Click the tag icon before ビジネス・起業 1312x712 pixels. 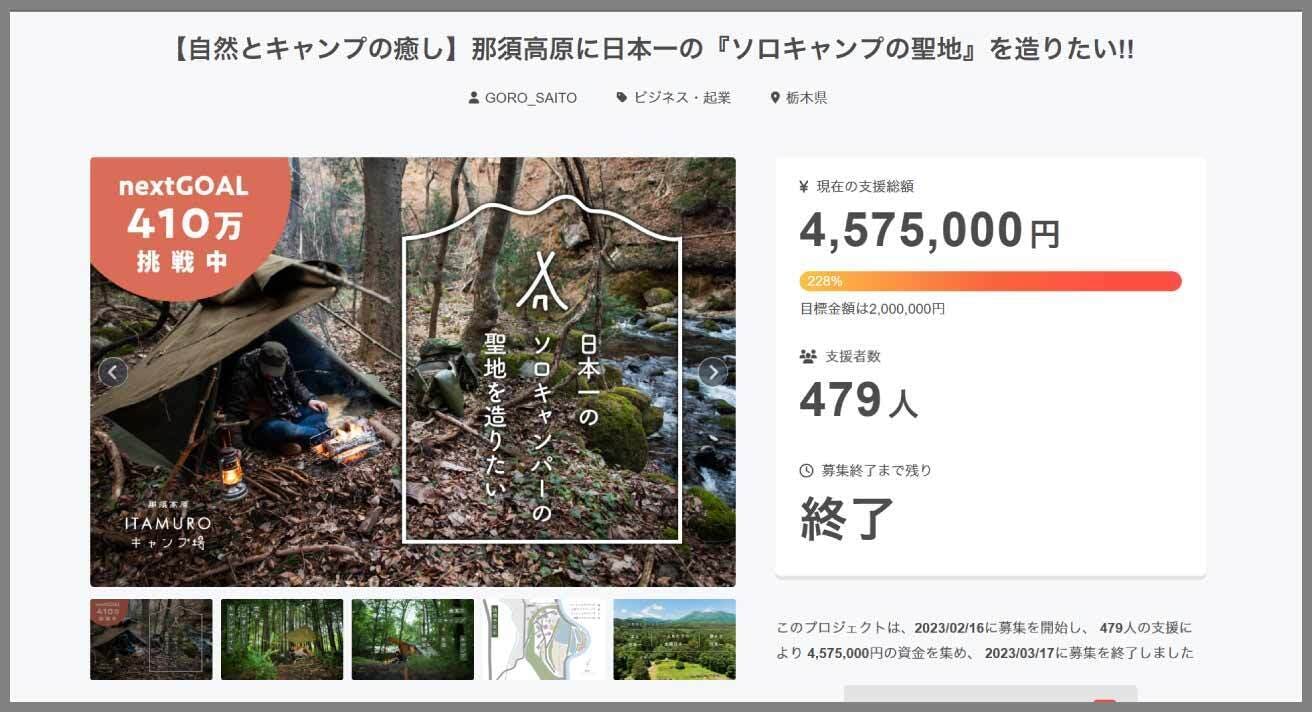coord(622,98)
